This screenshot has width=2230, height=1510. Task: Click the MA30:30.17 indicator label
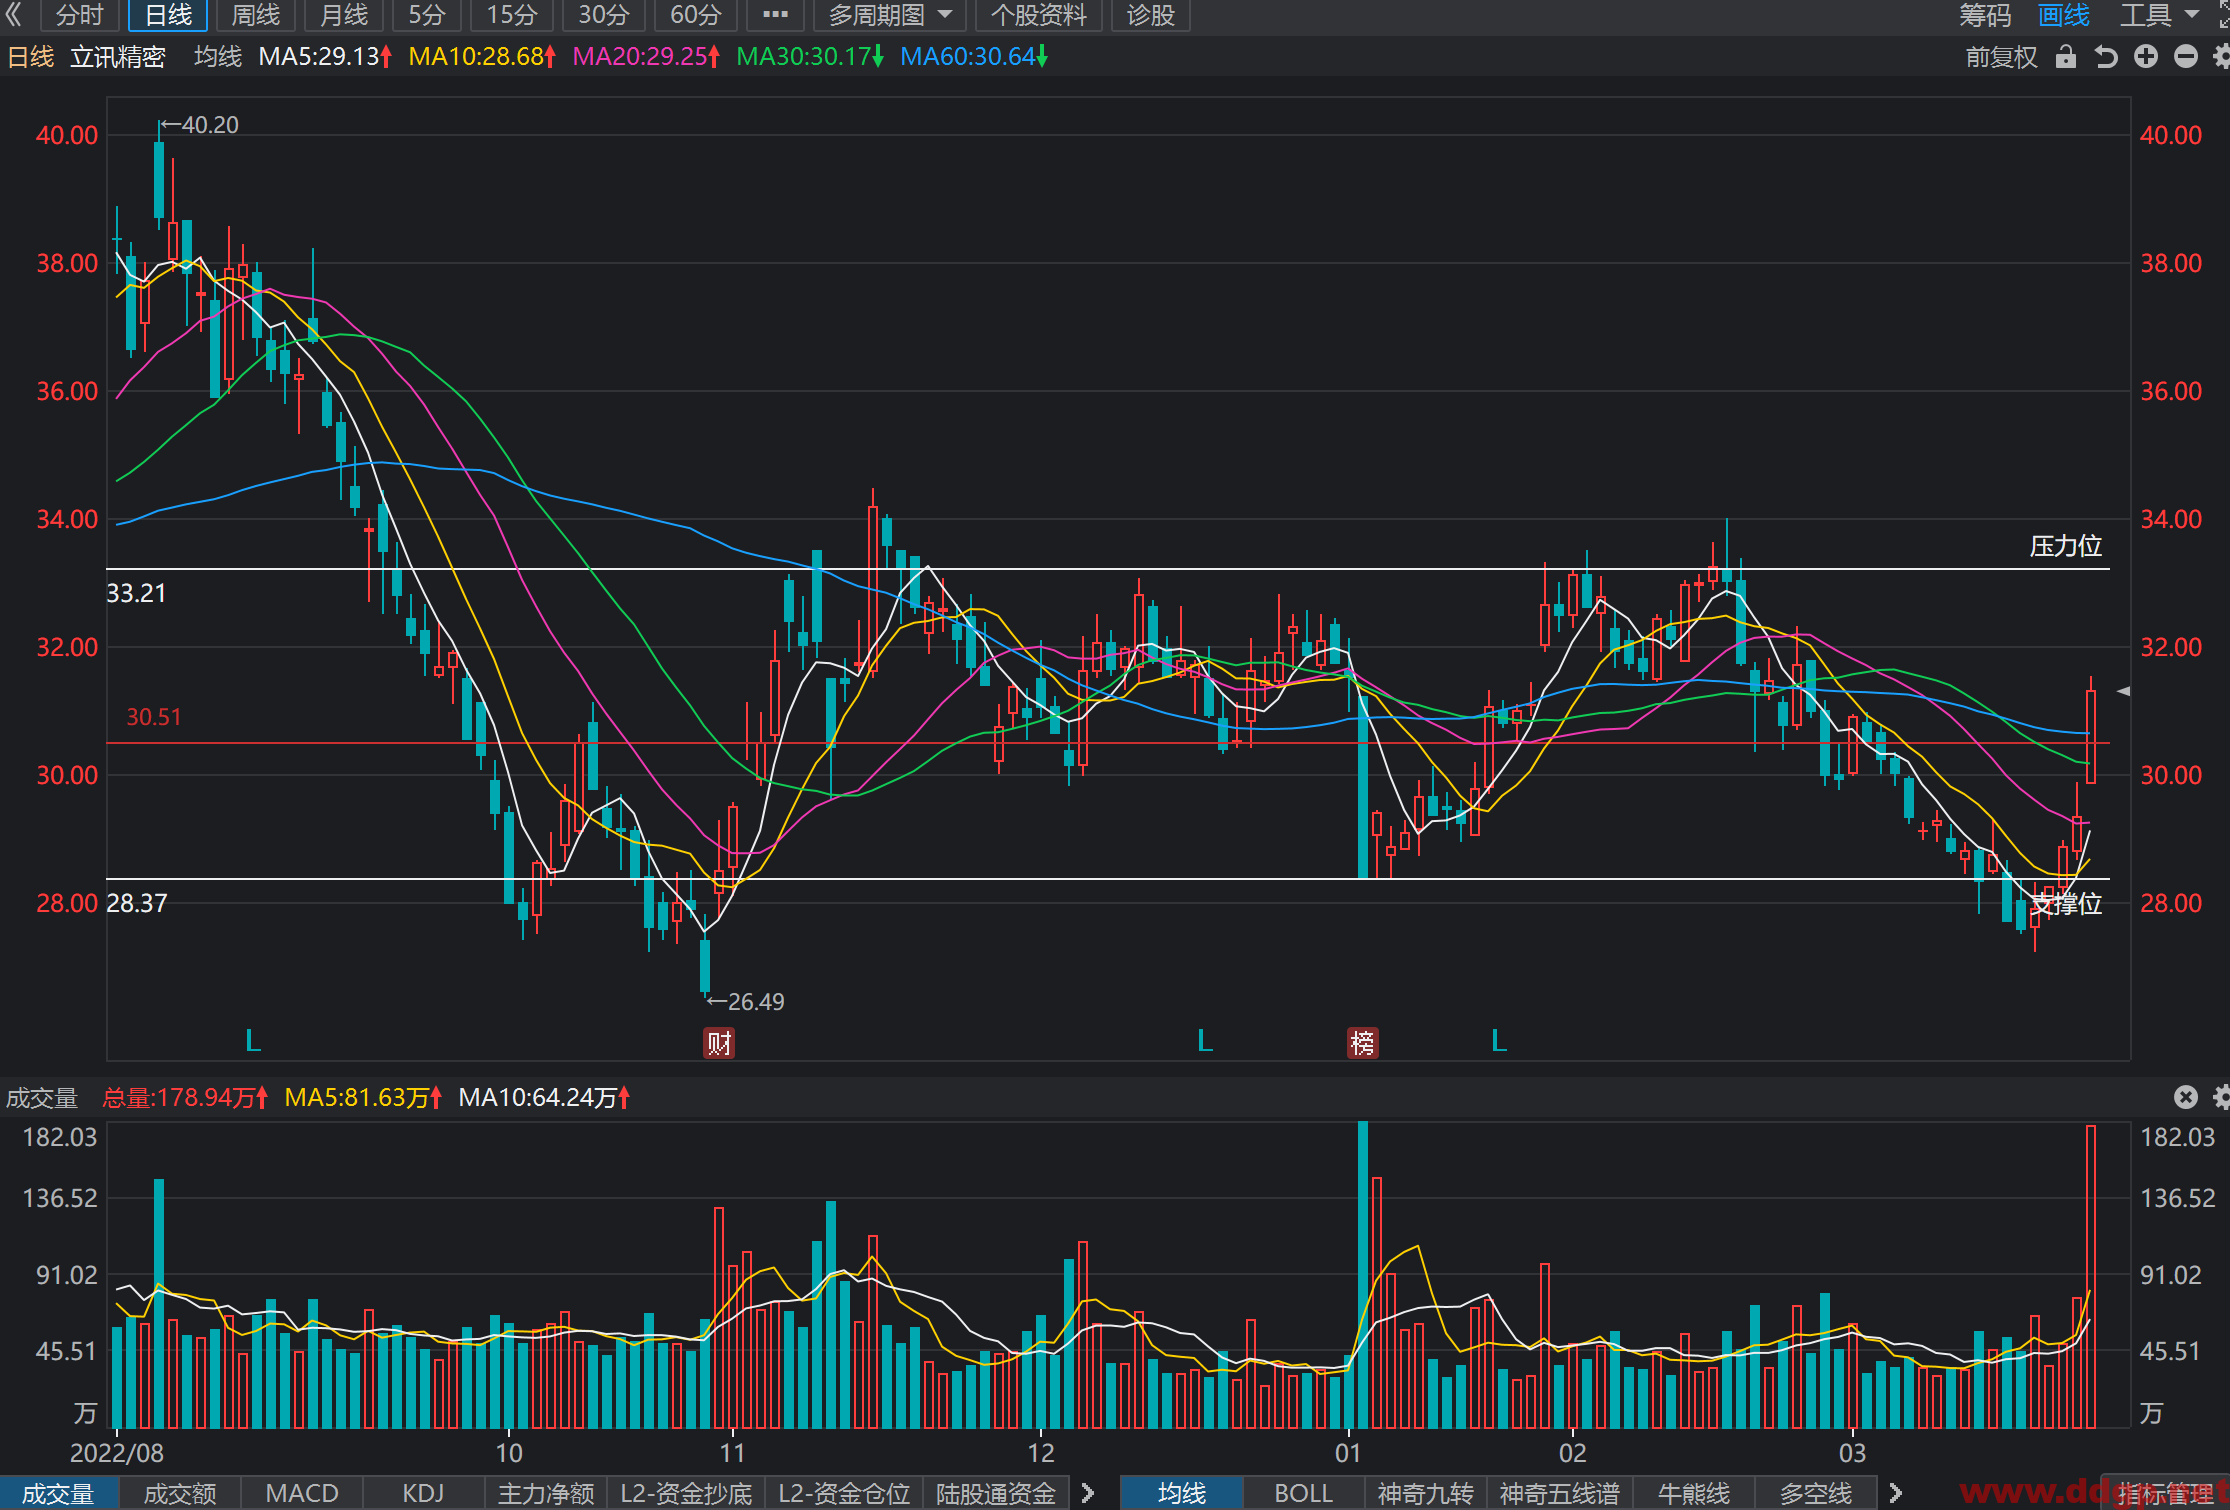coord(810,57)
